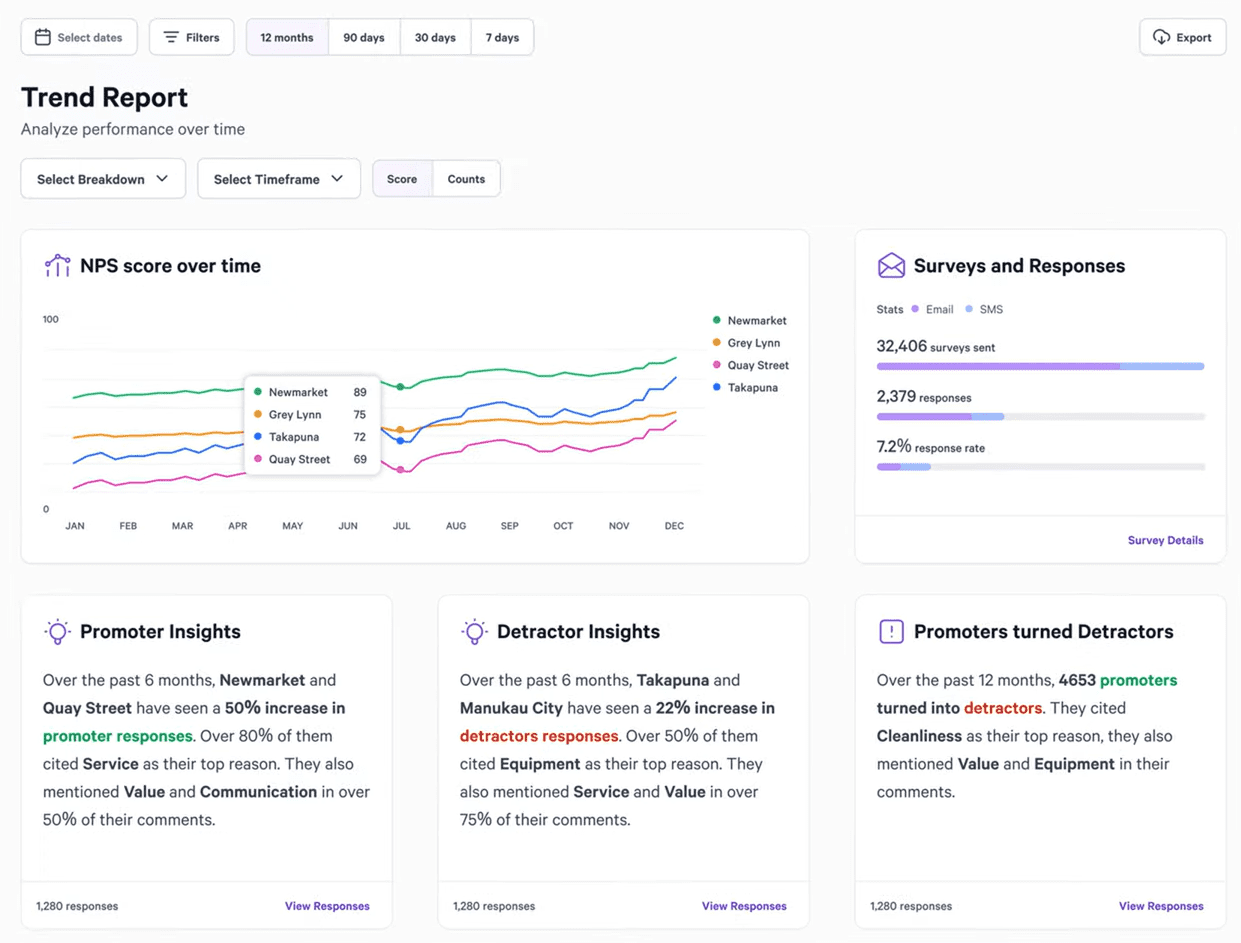
Task: Click the lightbulb icon on Detractor Insights
Action: [475, 631]
